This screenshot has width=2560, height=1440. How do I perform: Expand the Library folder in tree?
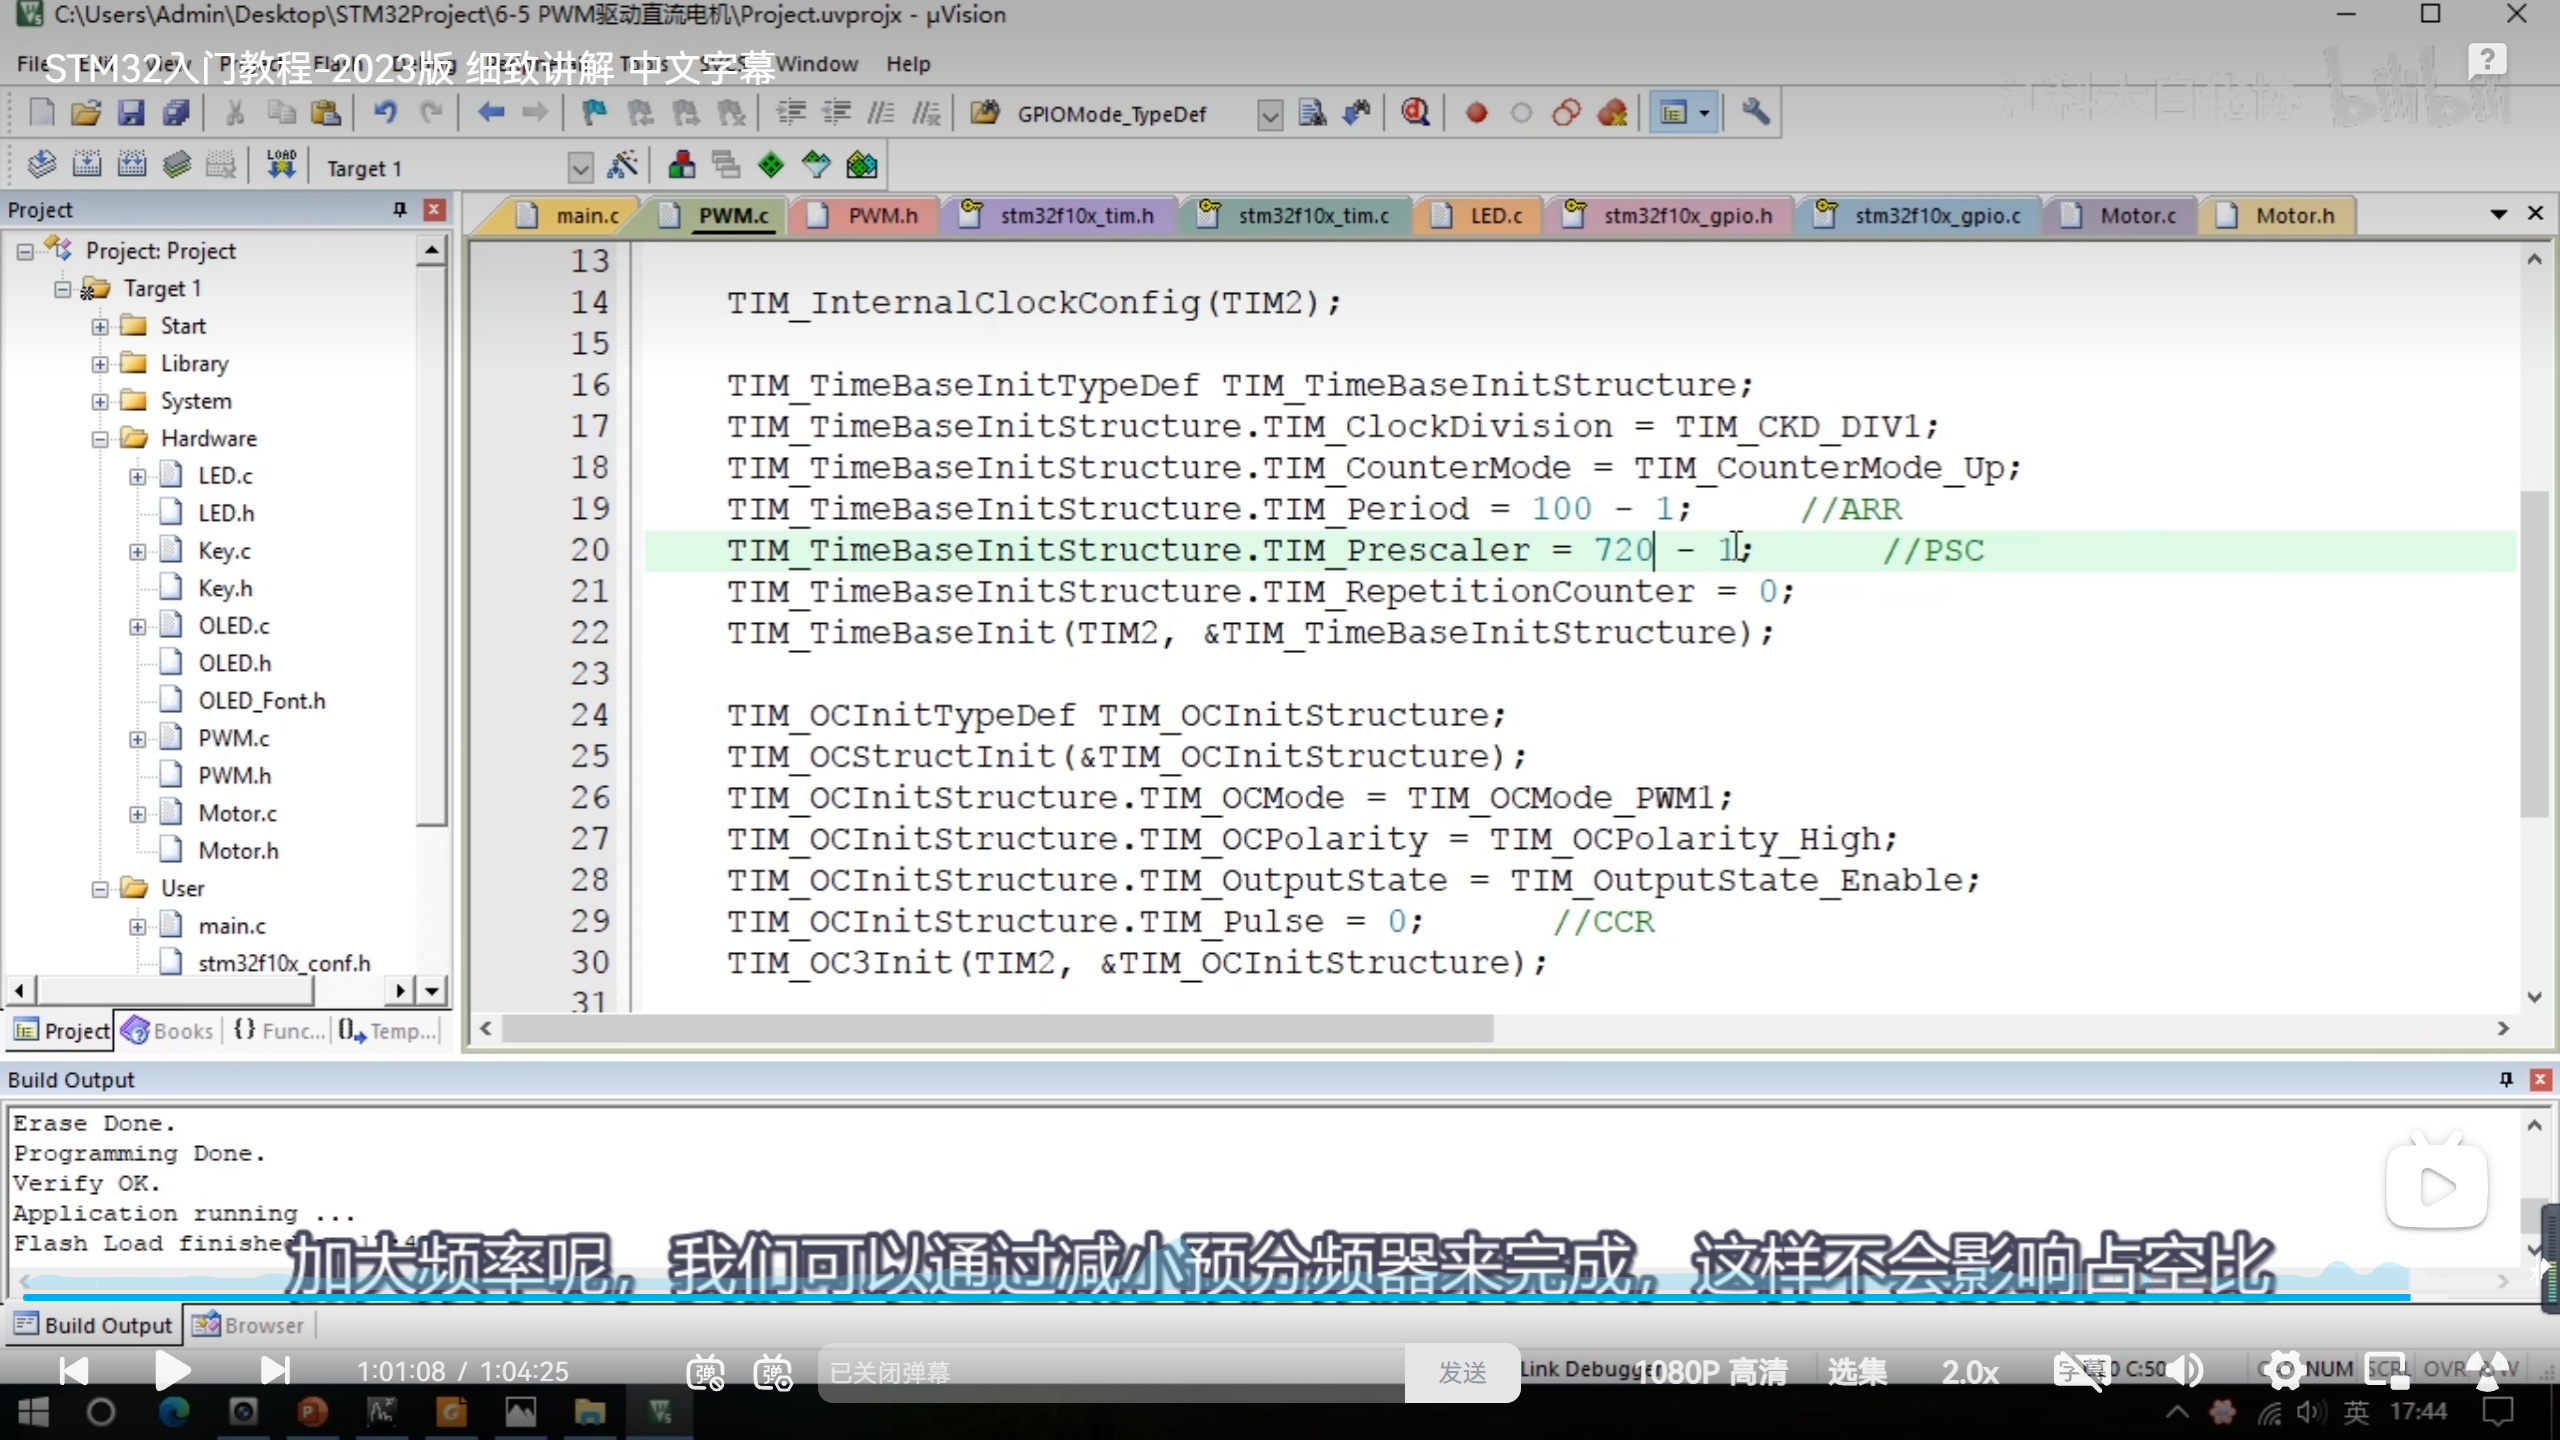point(100,364)
